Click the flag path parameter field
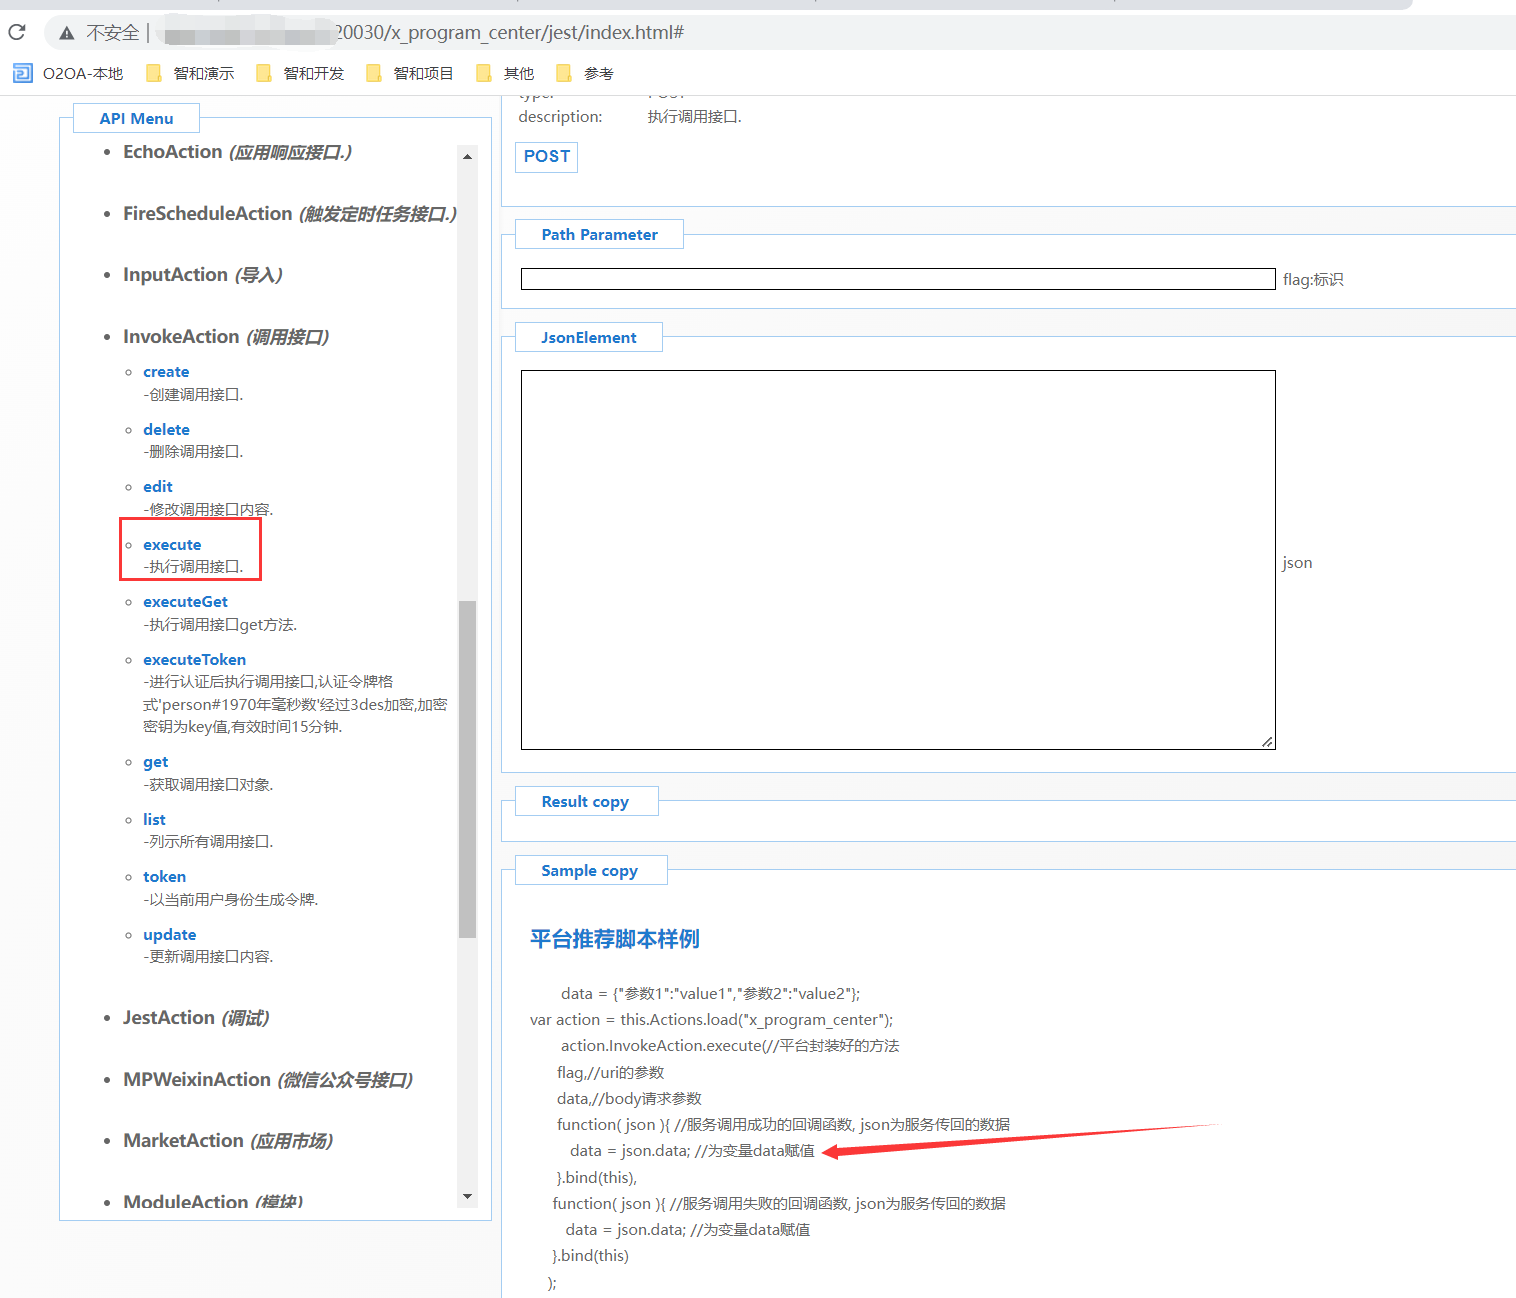 [897, 279]
